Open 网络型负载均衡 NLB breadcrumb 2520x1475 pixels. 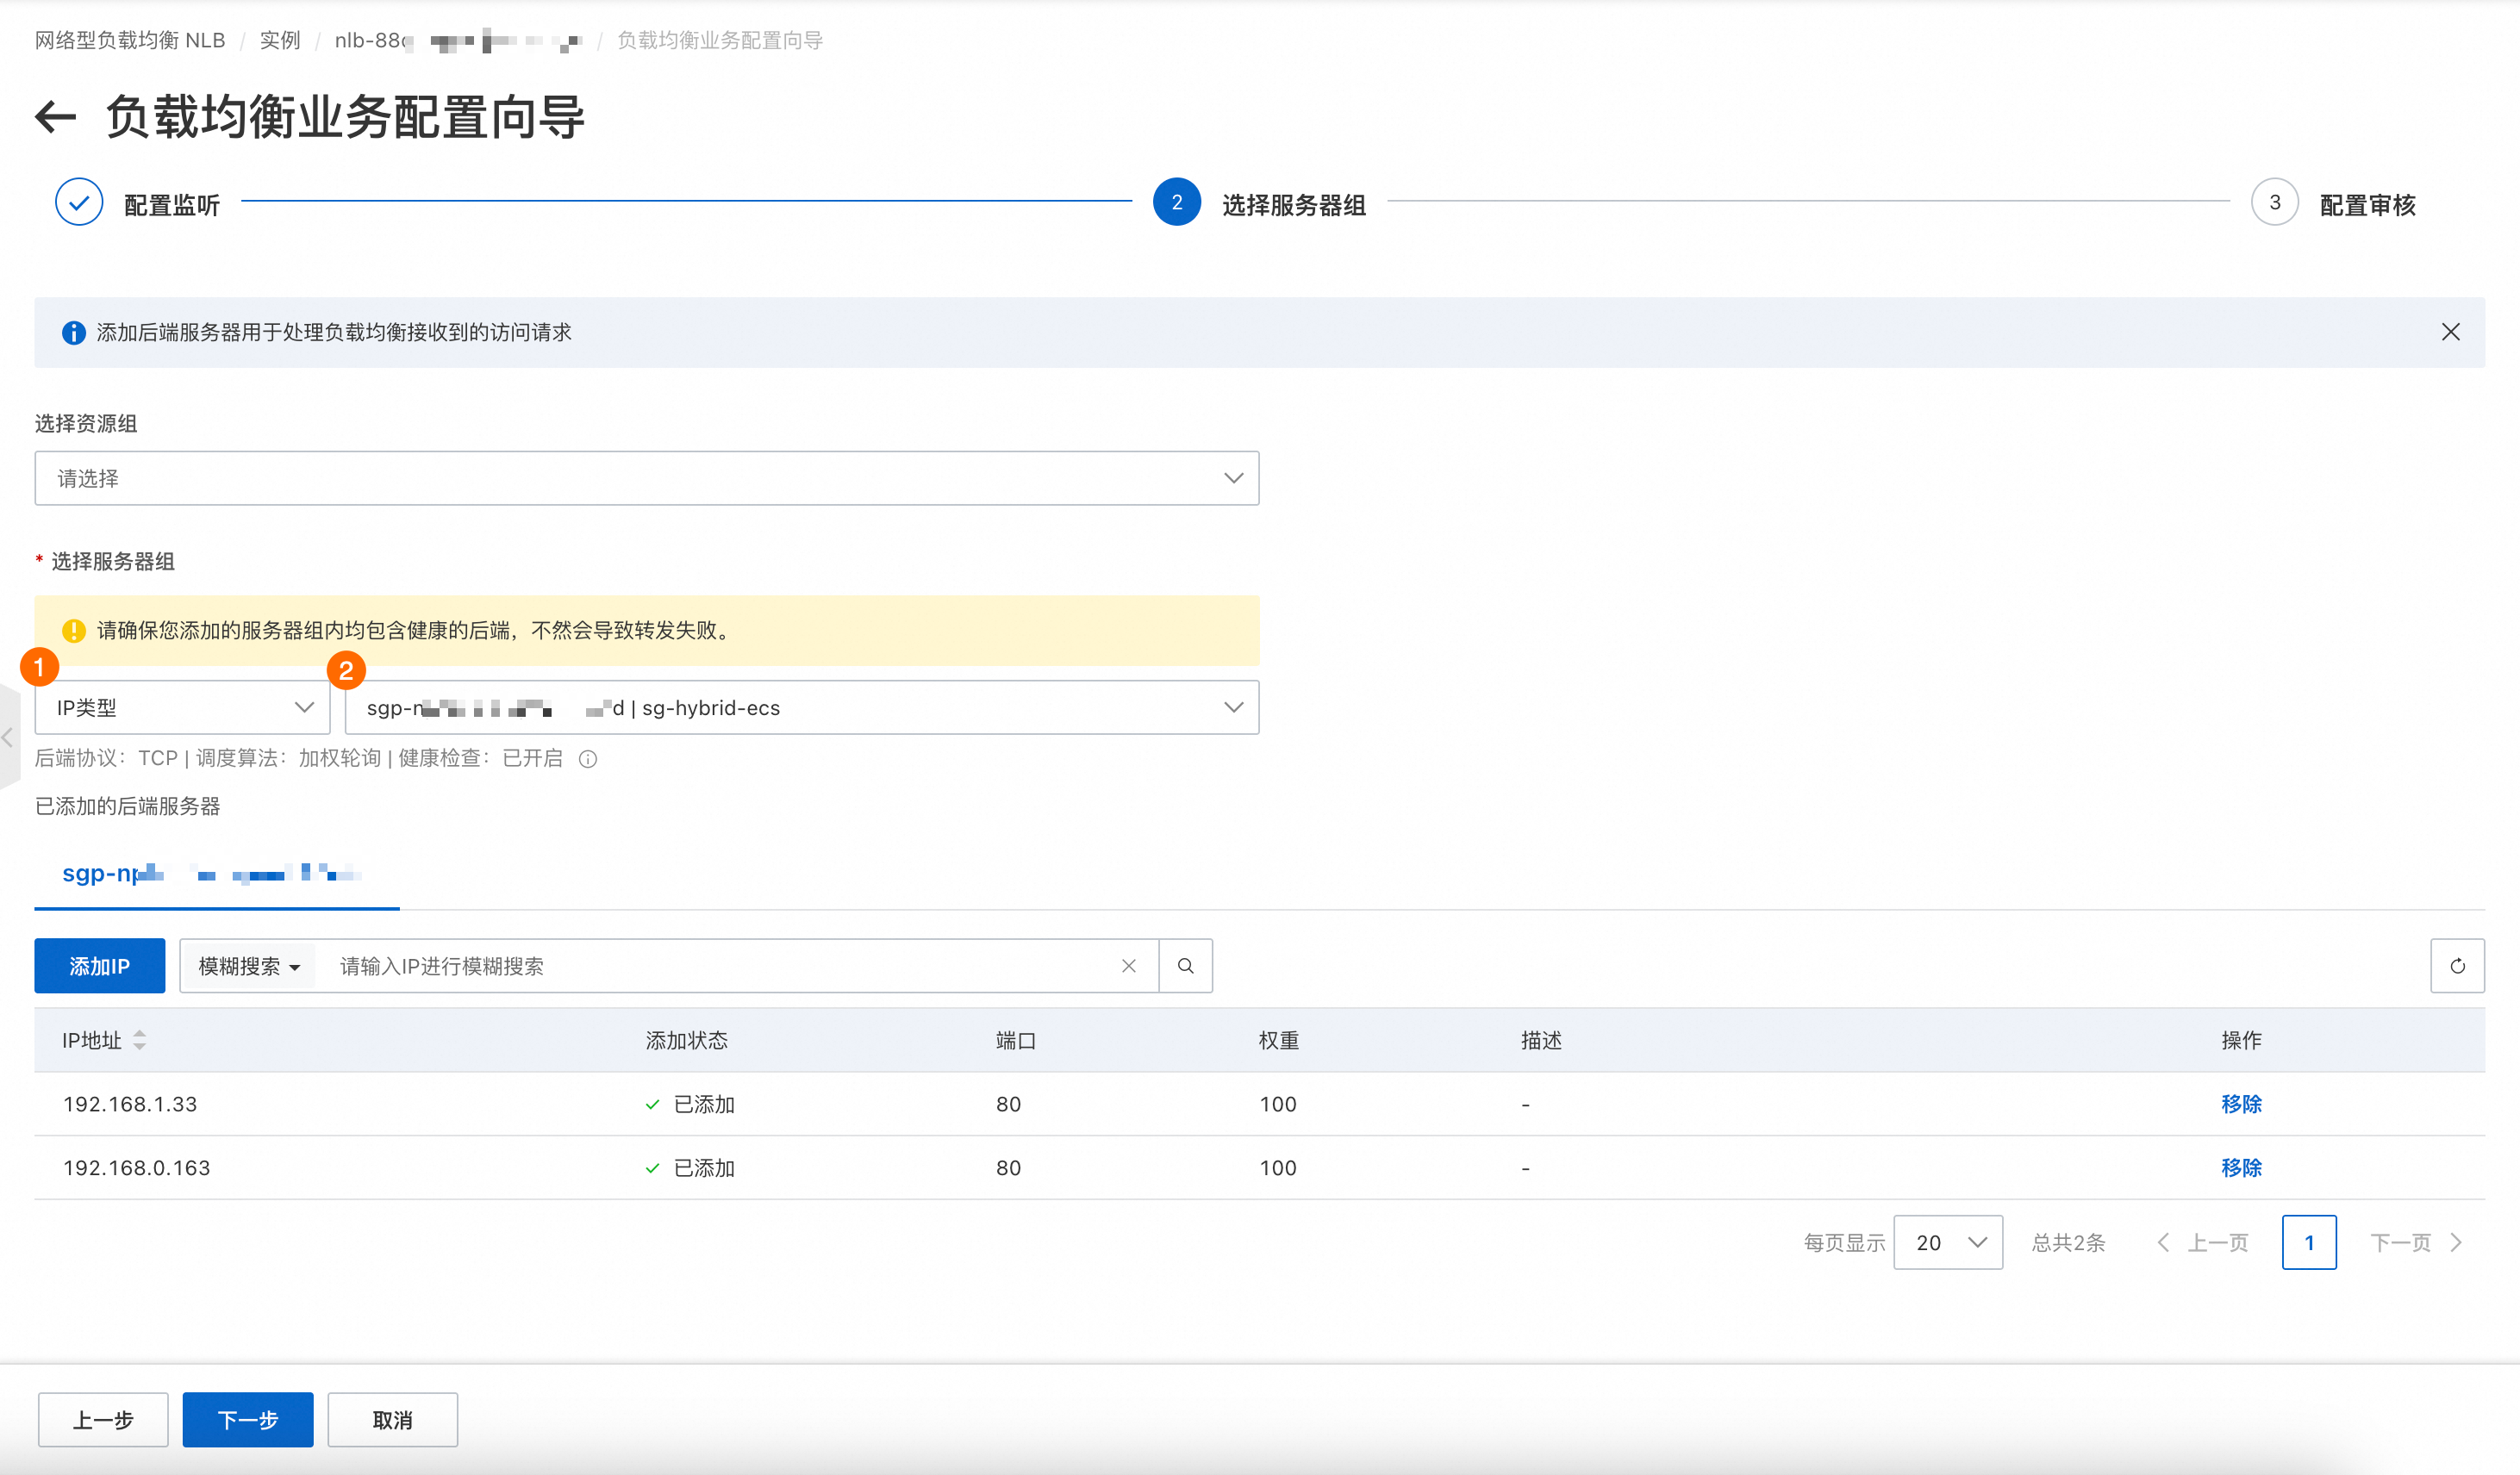pos(130,41)
